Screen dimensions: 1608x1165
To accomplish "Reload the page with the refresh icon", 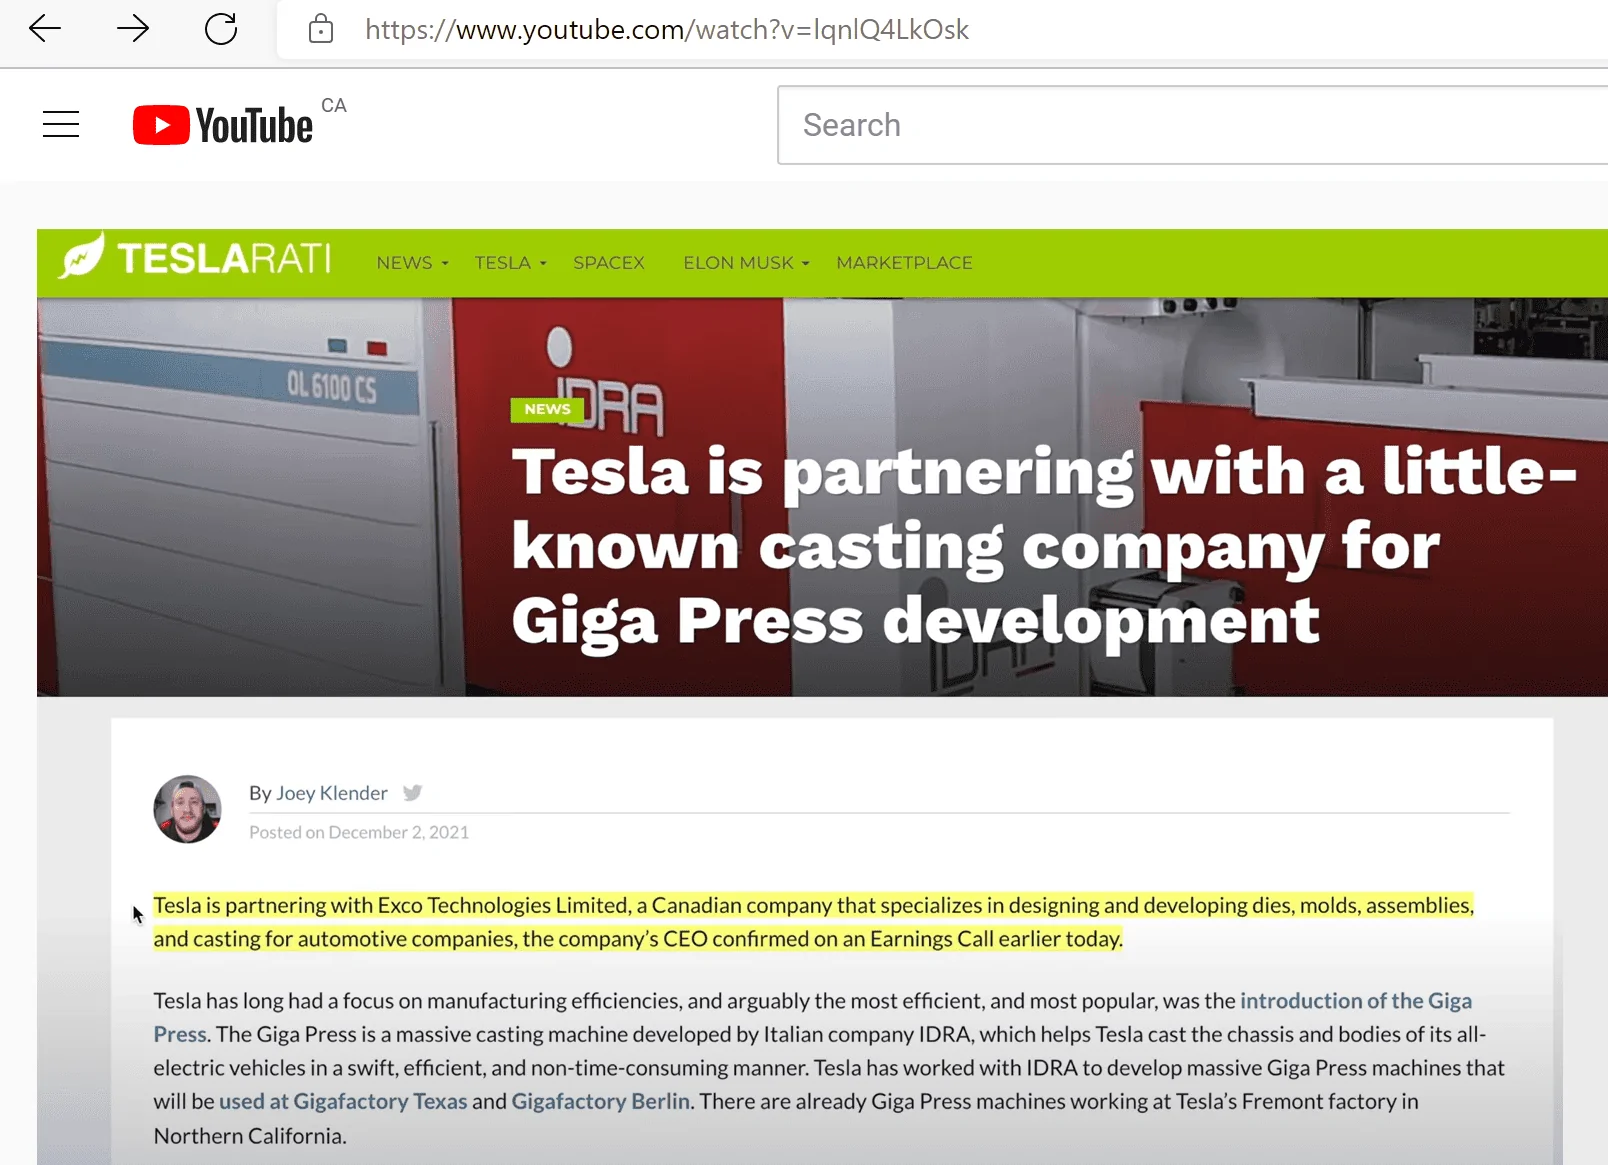I will click(221, 28).
